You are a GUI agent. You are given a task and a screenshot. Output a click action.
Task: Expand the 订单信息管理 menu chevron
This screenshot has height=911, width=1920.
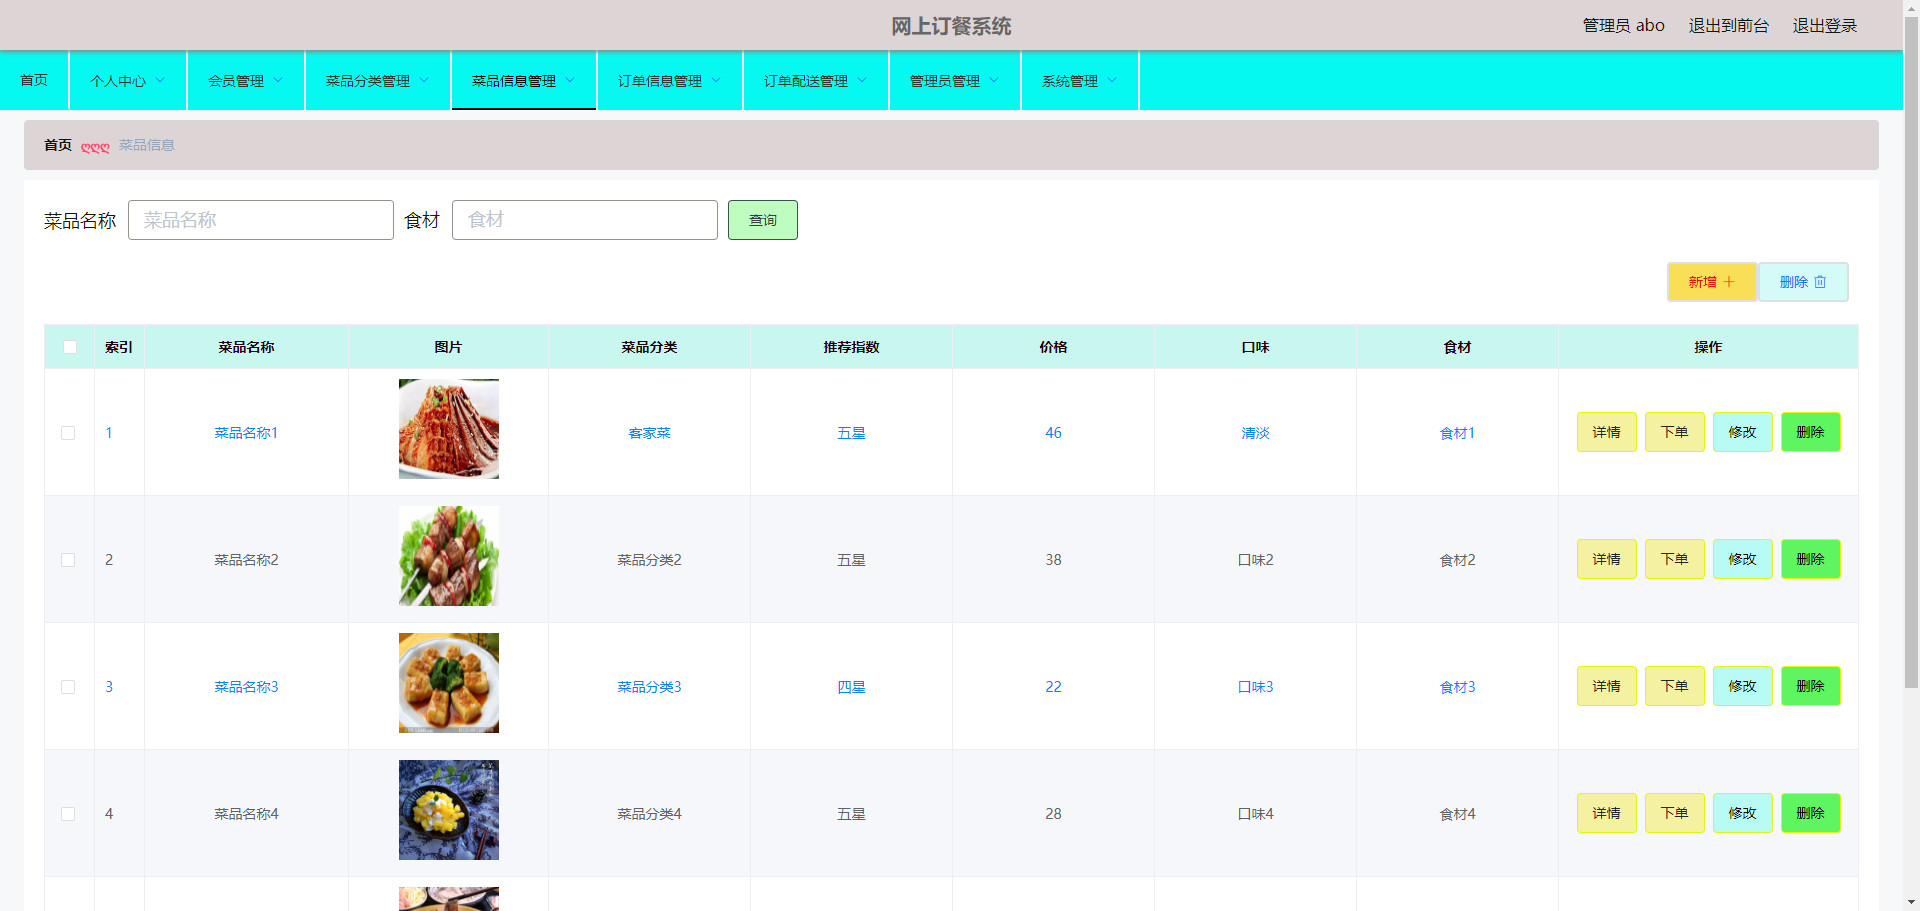tap(716, 81)
